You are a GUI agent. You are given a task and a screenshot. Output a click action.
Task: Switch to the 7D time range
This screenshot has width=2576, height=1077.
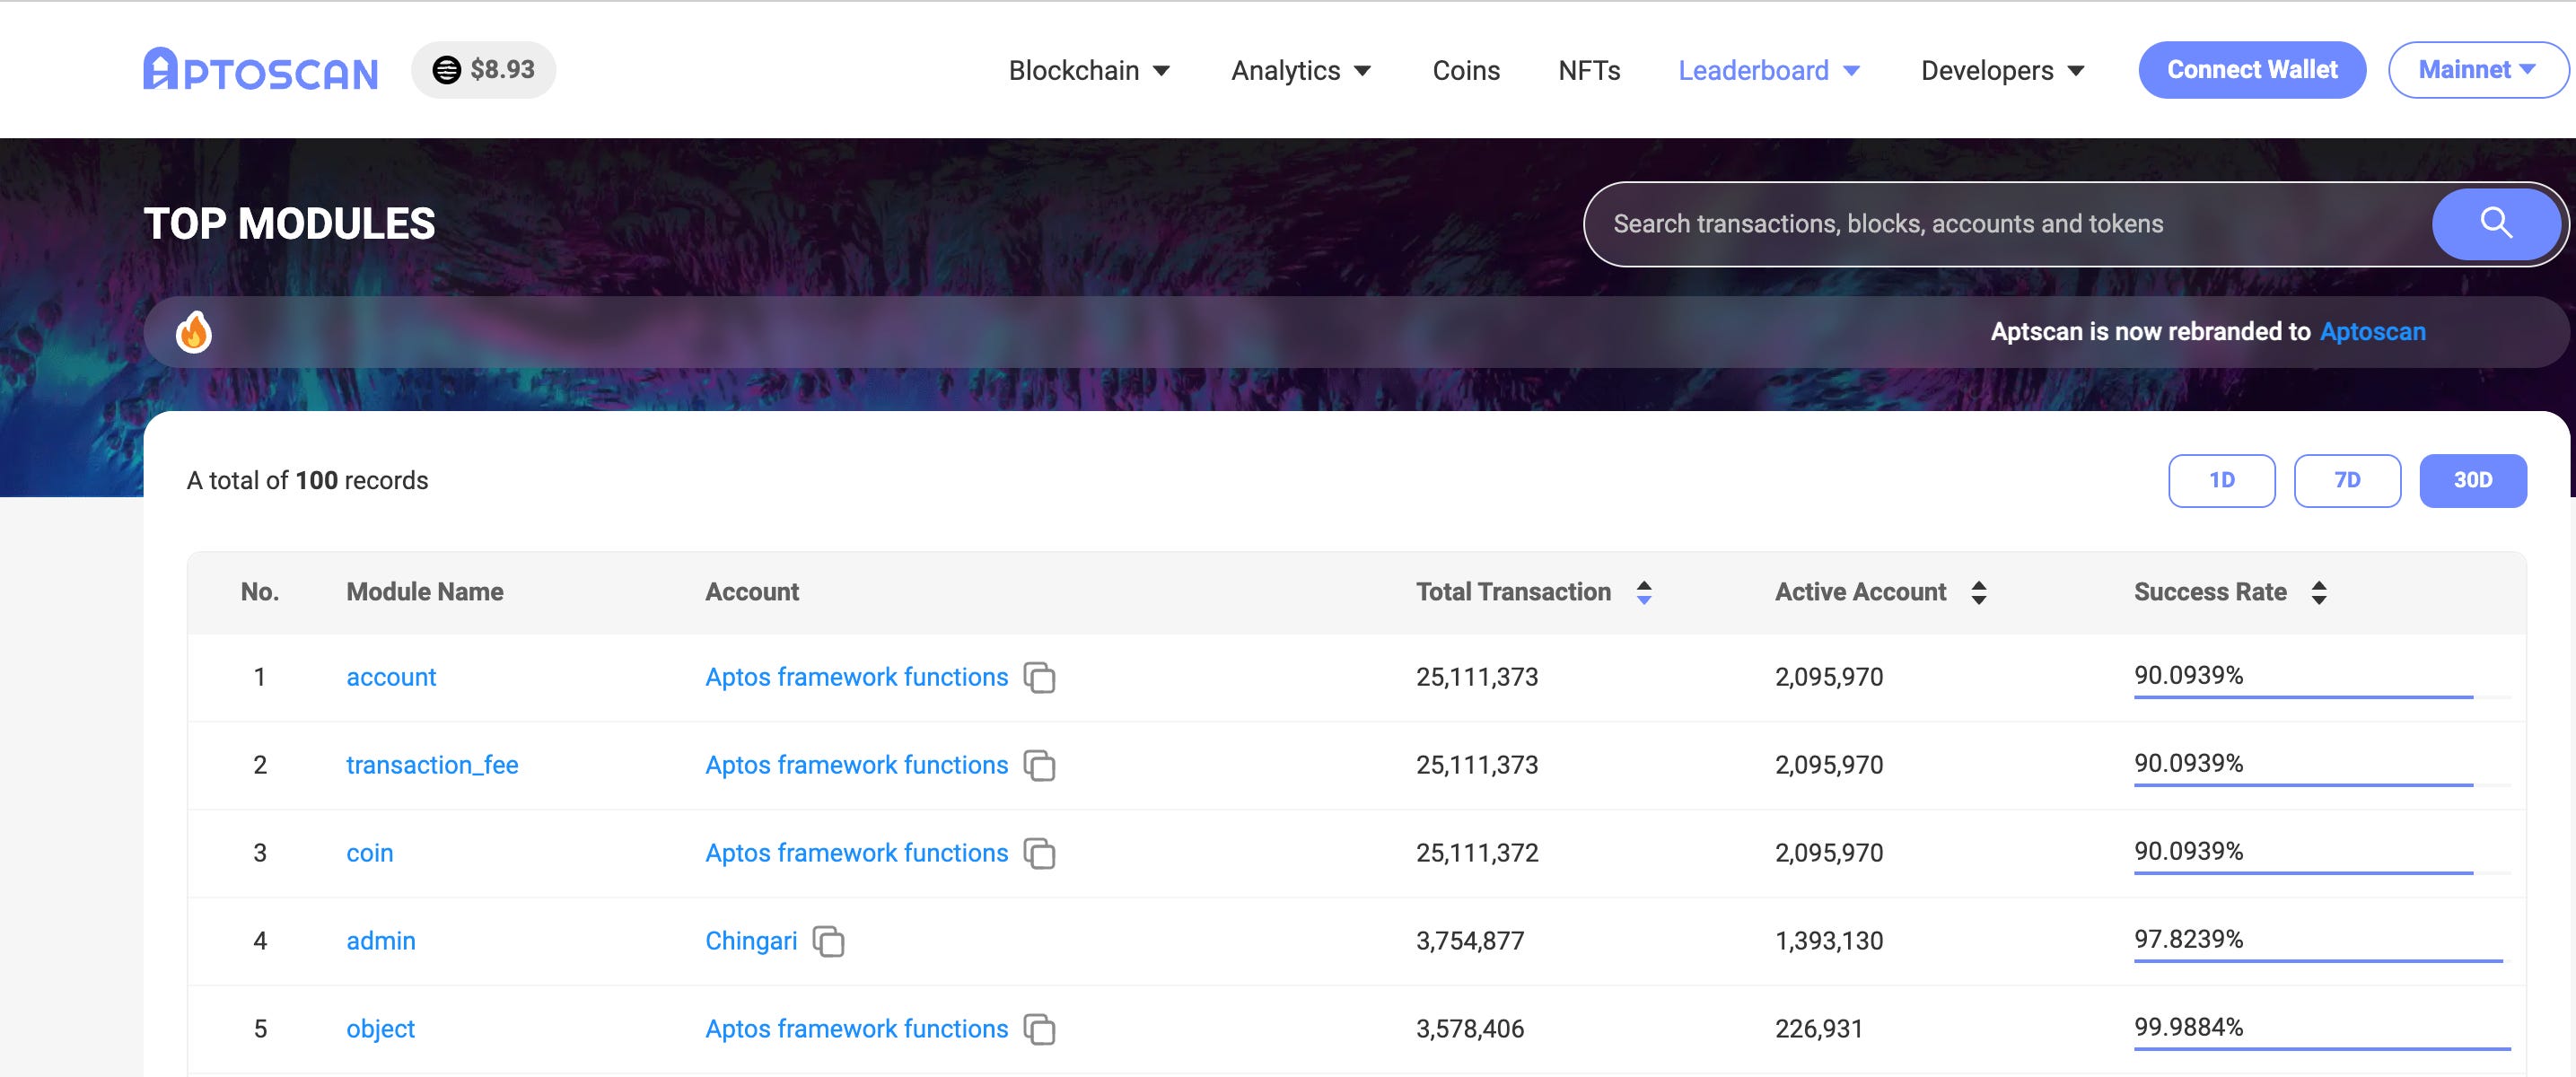coord(2347,481)
